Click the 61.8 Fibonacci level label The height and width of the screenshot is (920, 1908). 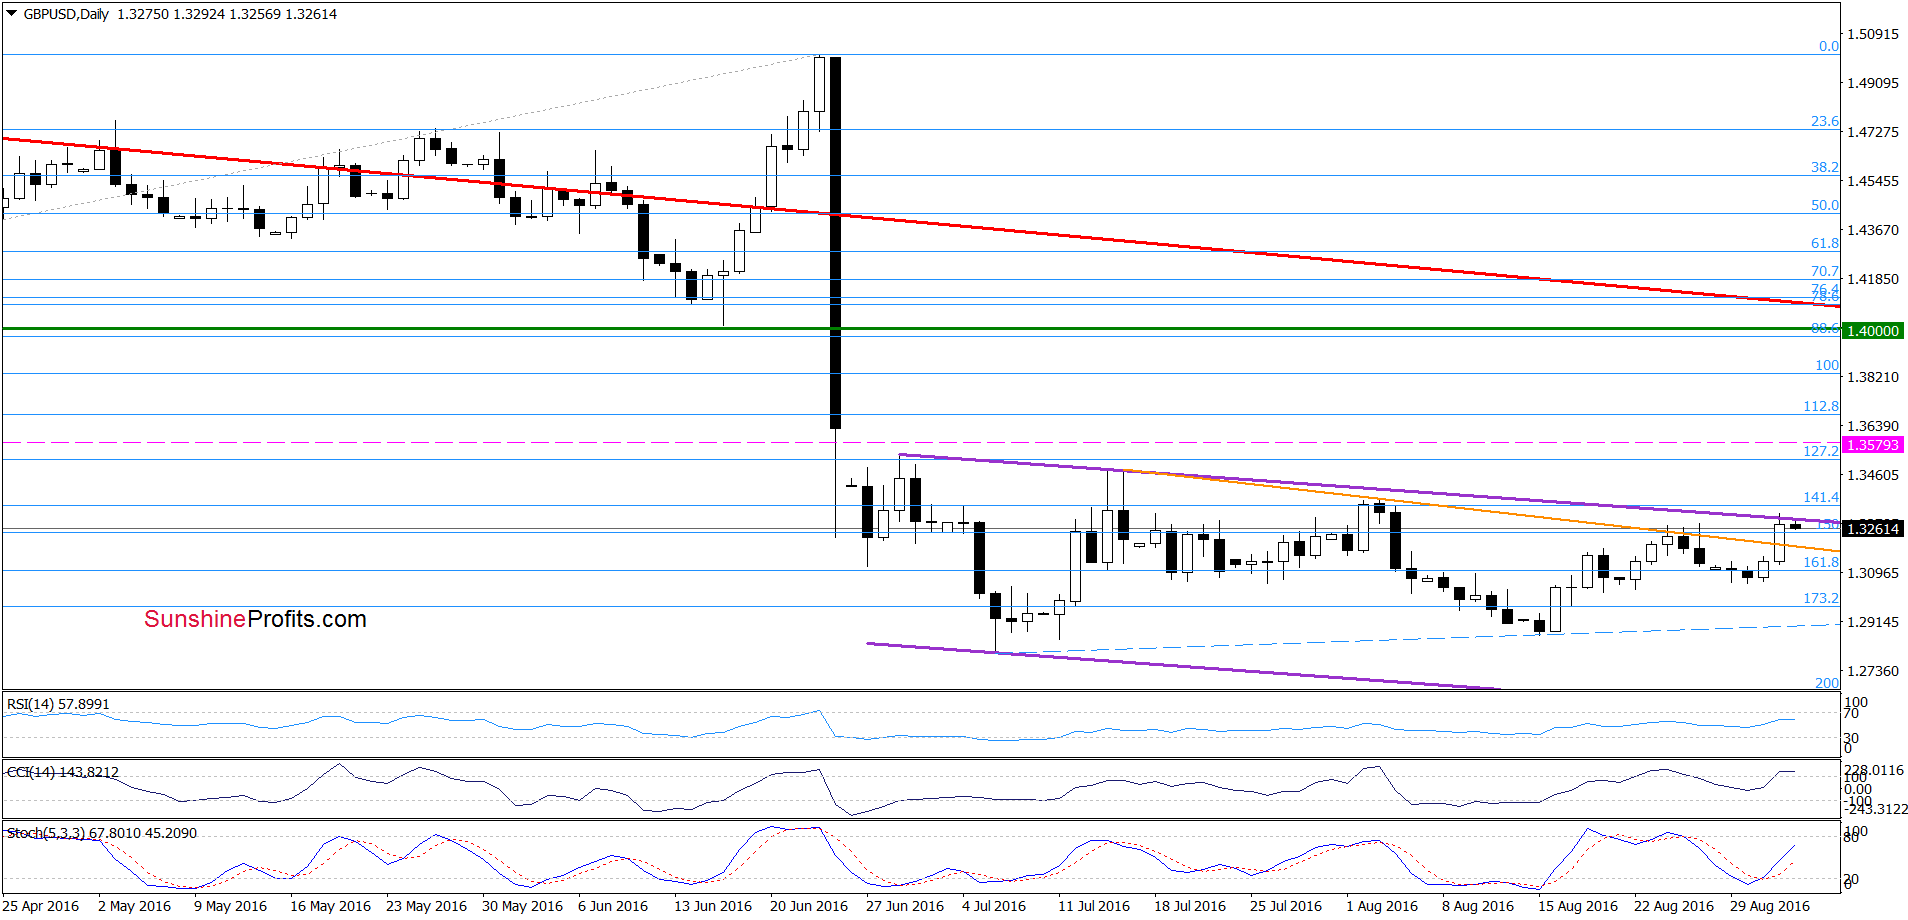pyautogui.click(x=1825, y=243)
